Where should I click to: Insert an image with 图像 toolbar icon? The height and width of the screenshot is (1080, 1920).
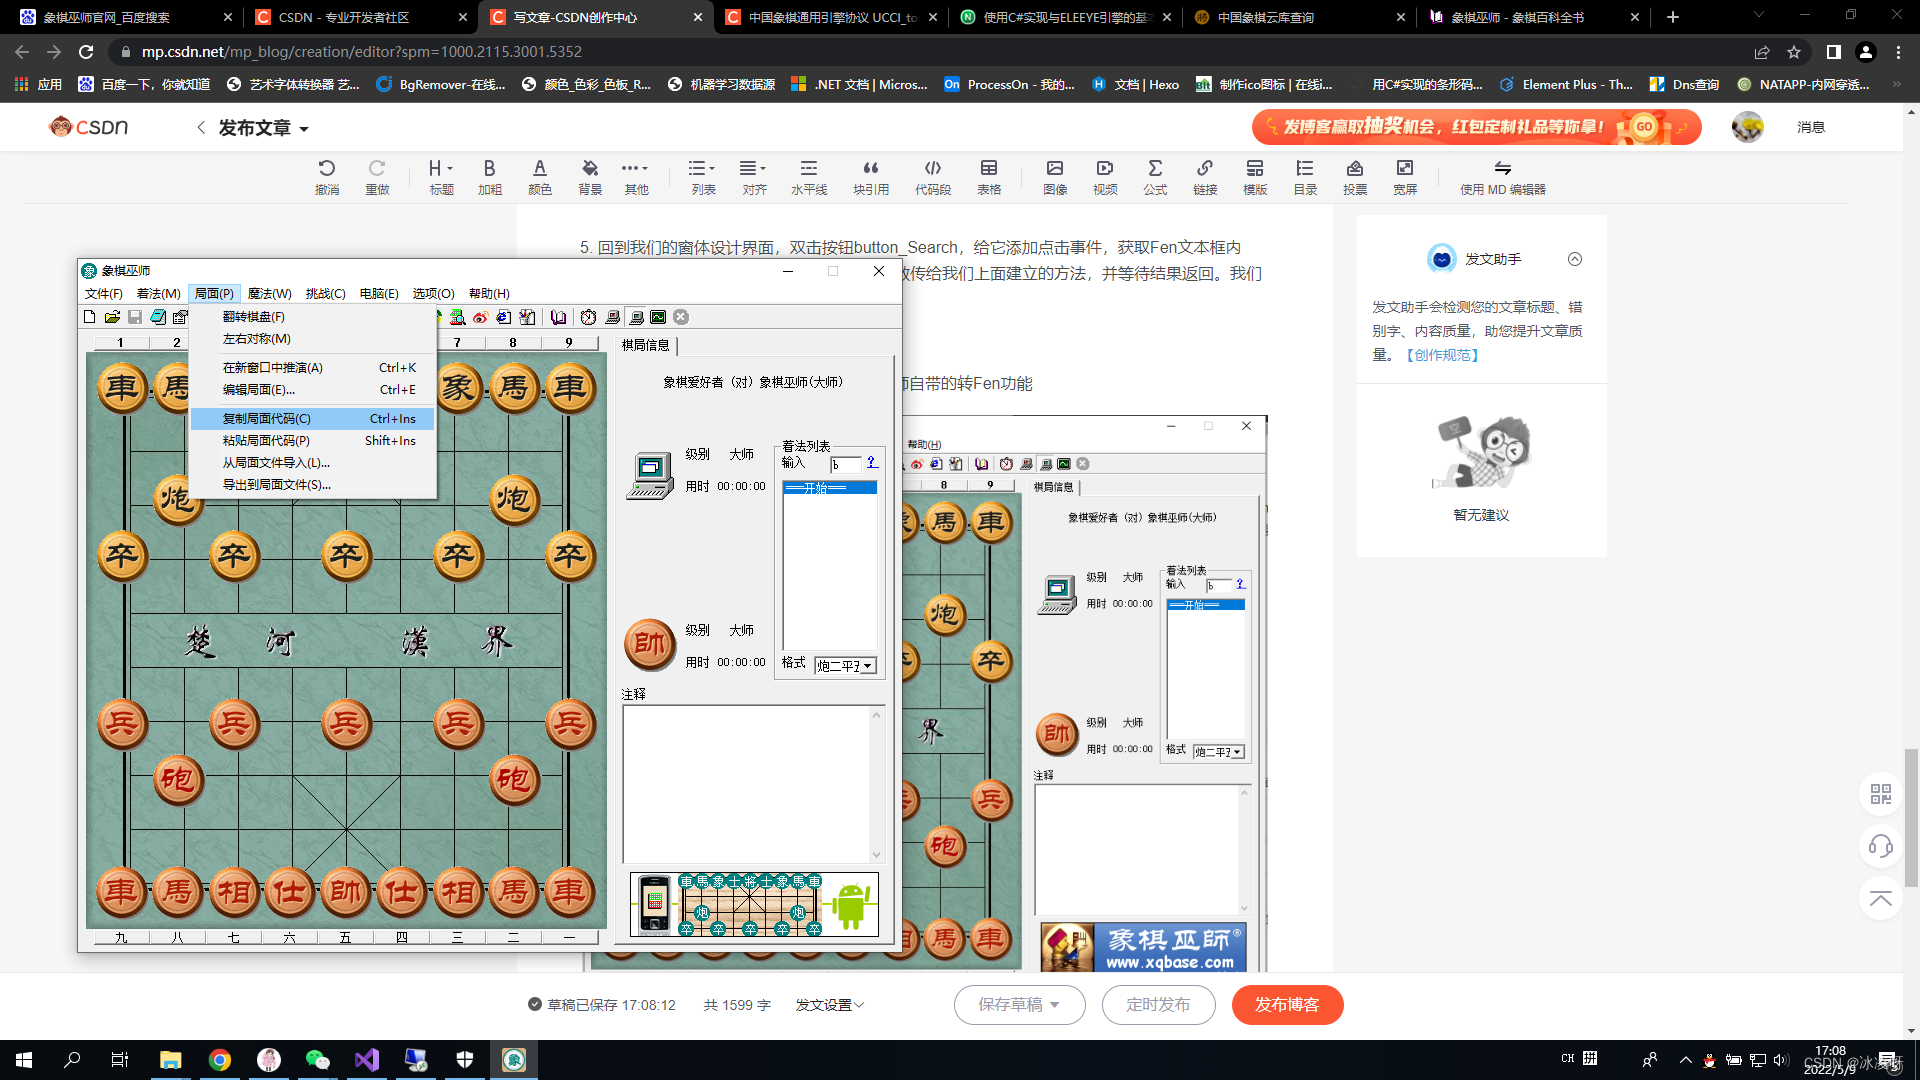pos(1055,177)
